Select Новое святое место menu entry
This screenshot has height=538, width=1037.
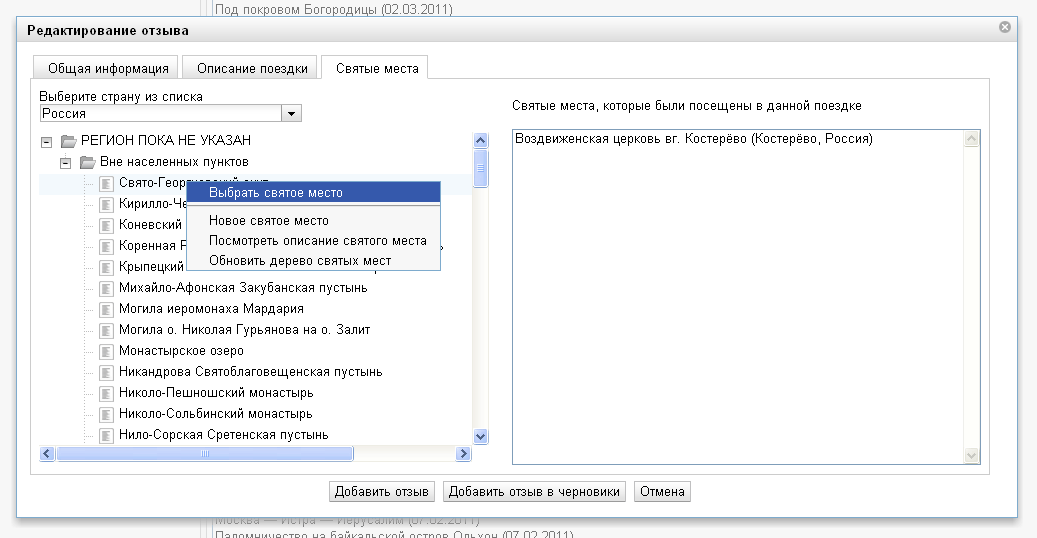[269, 221]
